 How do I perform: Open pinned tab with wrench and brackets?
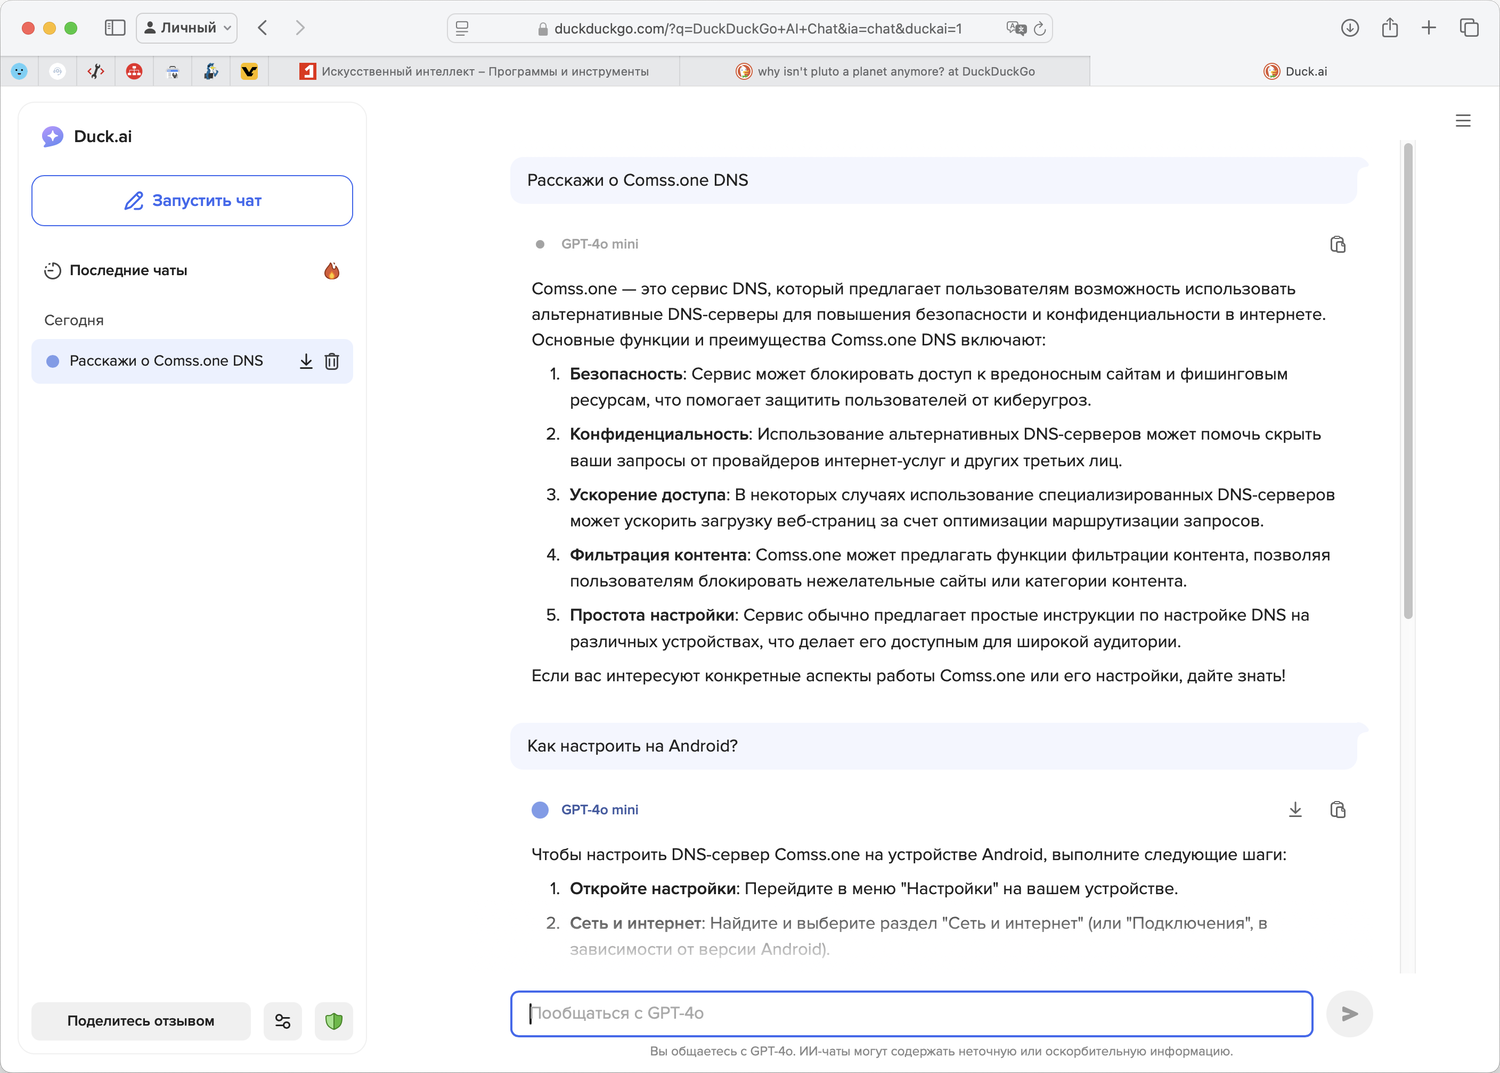point(96,71)
